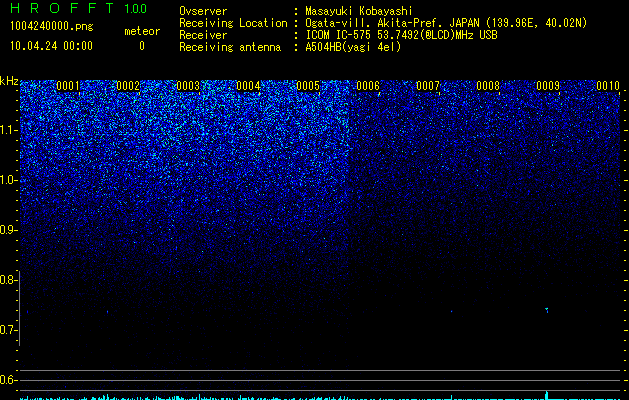Click the kHz axis unit label

(9, 81)
